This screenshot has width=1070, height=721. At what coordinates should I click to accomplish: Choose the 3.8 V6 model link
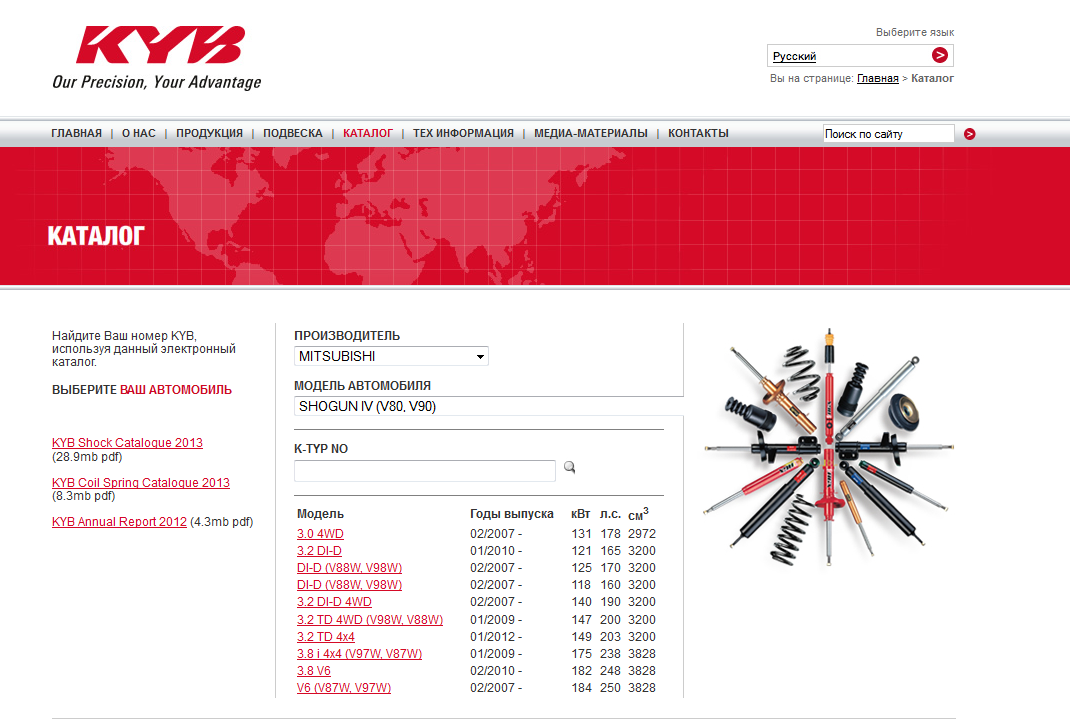(314, 671)
